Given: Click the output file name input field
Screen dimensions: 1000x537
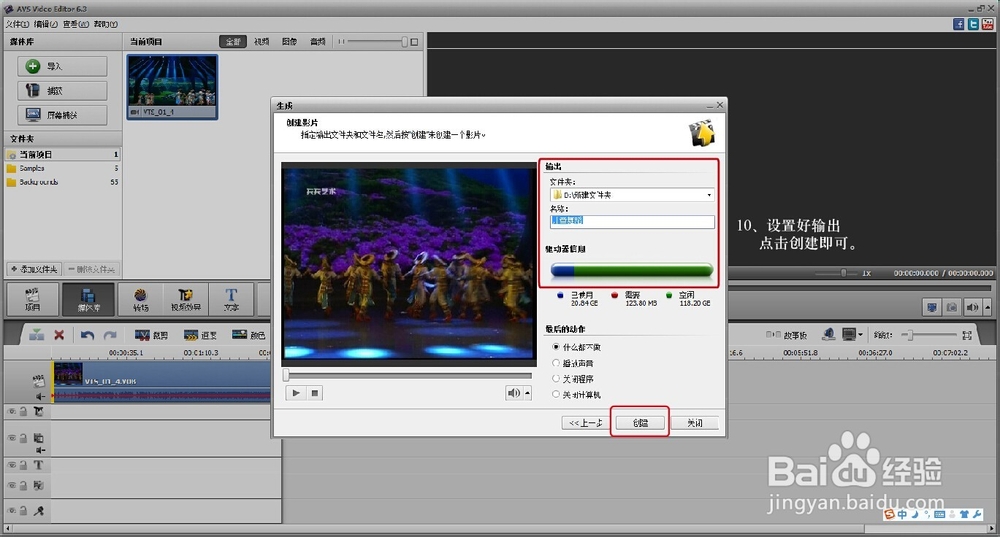Looking at the screenshot, I should click(632, 221).
